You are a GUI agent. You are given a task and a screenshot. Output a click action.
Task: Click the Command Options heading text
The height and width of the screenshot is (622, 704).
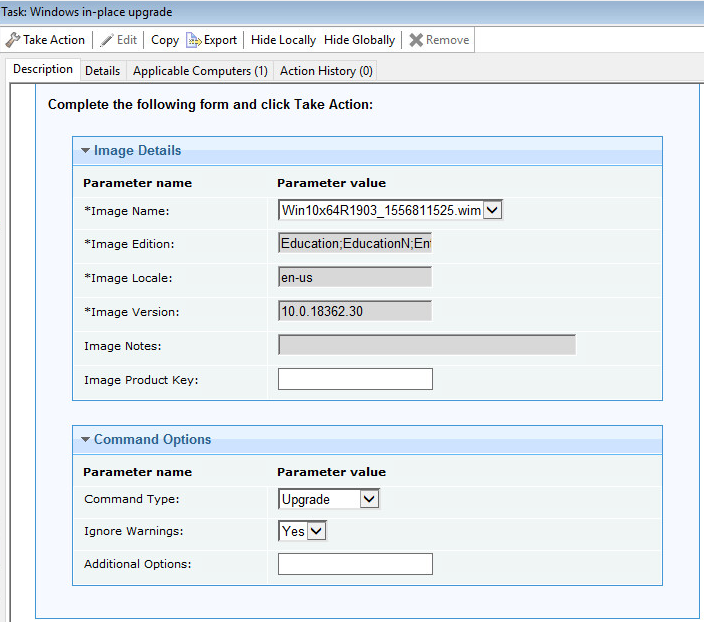click(x=152, y=439)
